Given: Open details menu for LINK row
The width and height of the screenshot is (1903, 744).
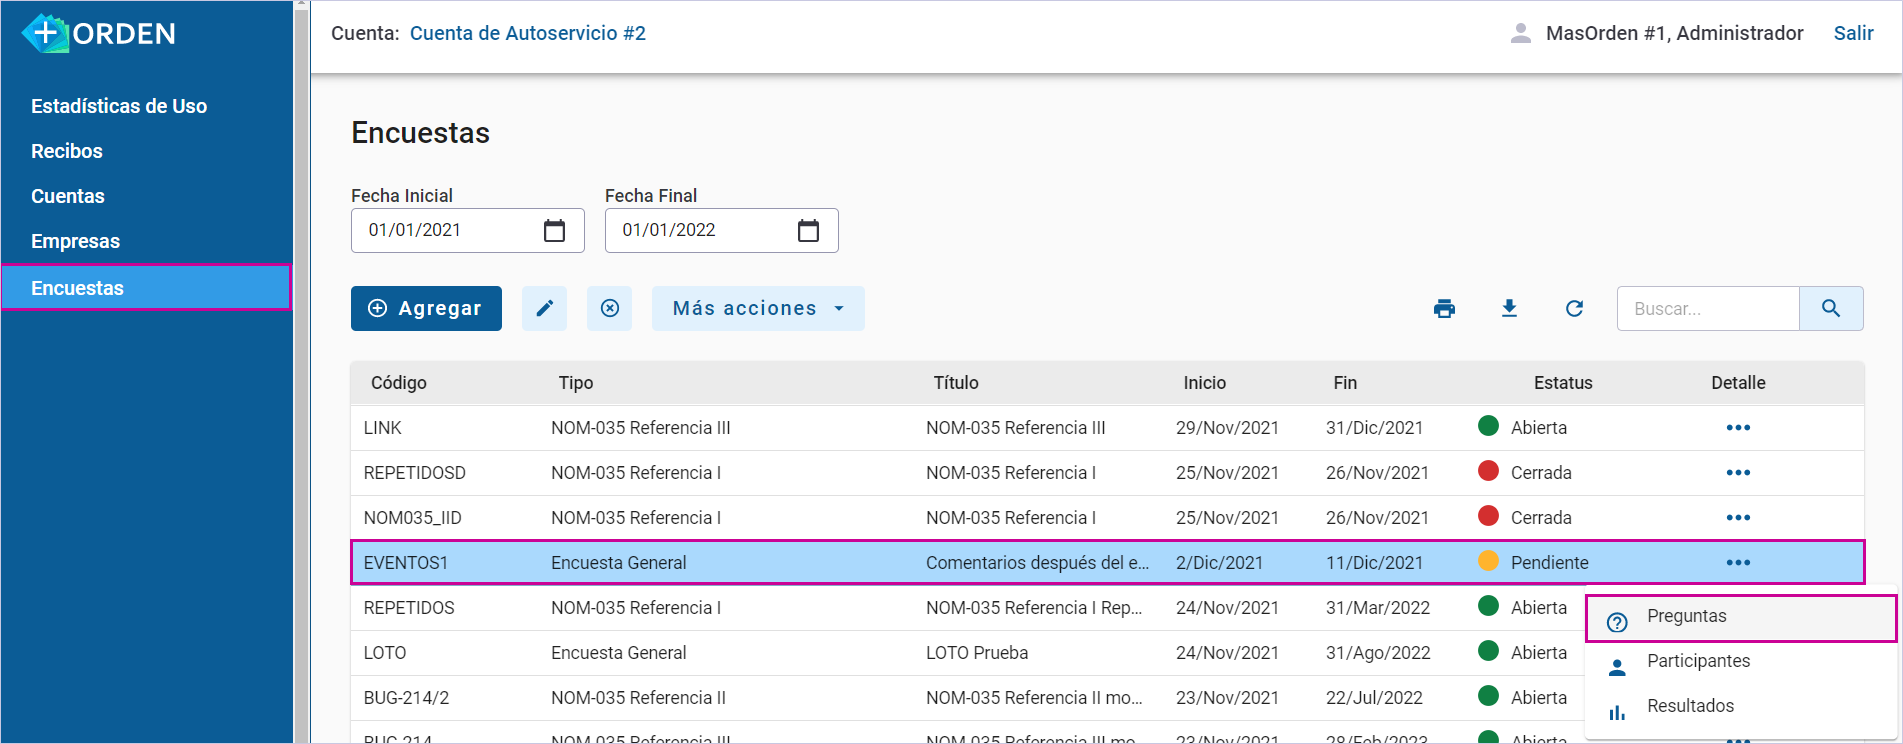Looking at the screenshot, I should pyautogui.click(x=1738, y=428).
